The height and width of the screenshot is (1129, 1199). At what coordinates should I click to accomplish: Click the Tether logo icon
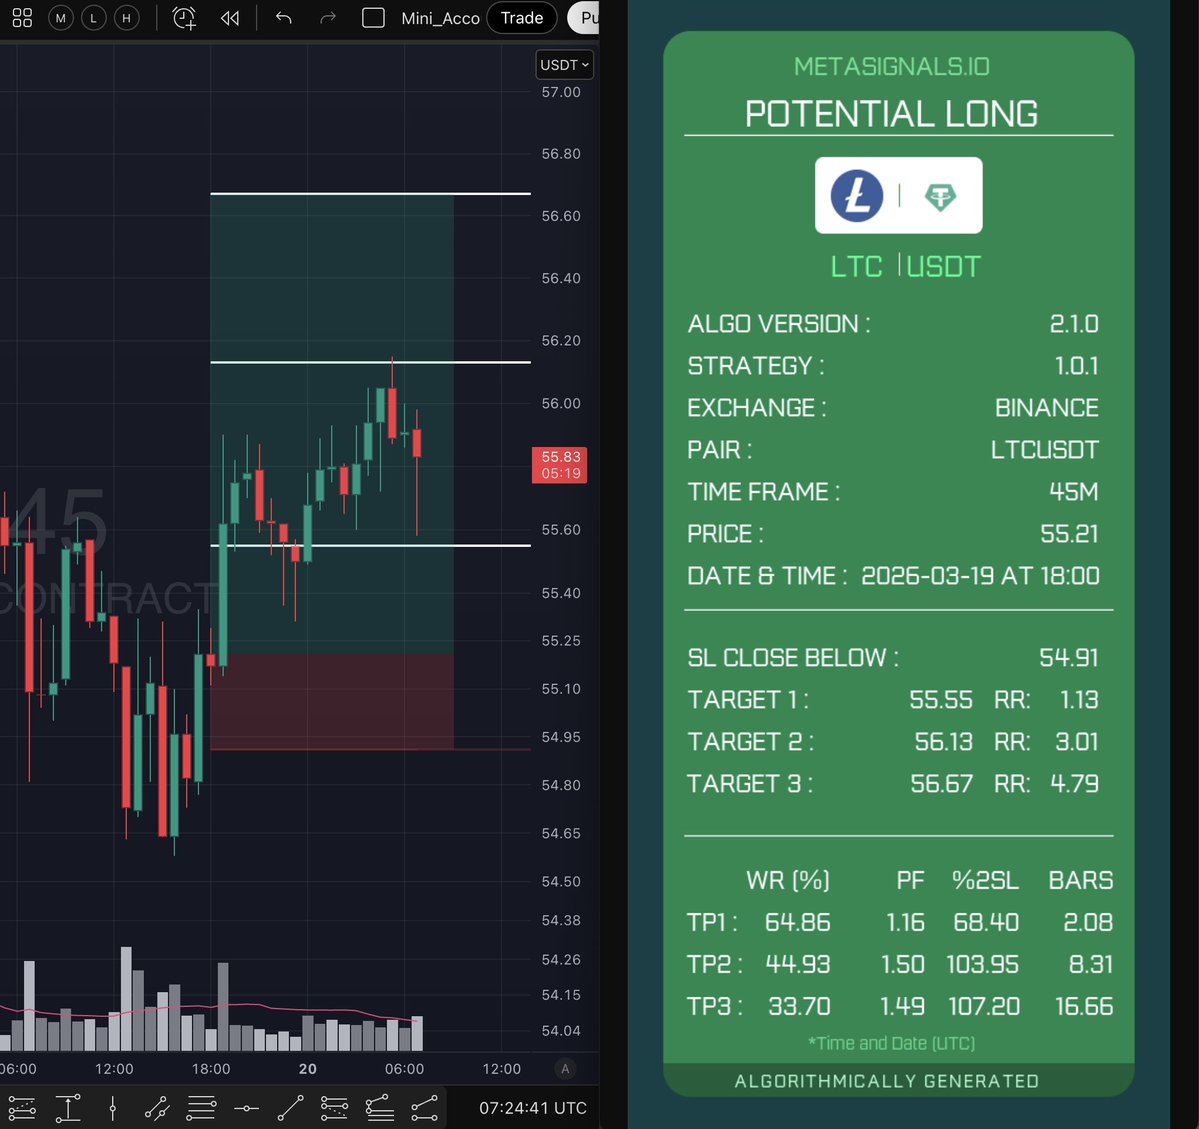(x=940, y=197)
